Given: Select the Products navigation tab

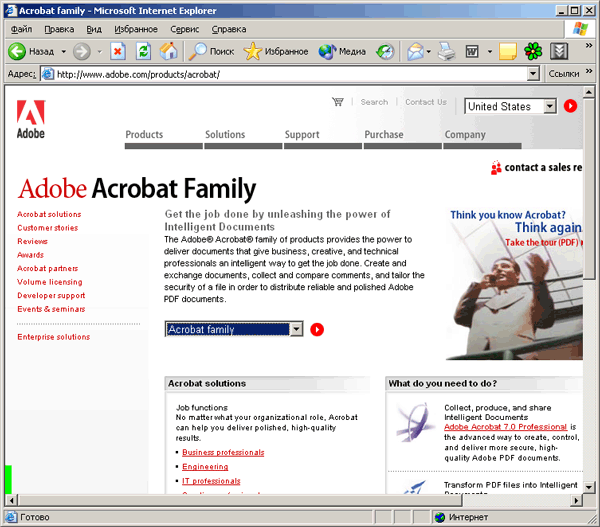Looking at the screenshot, I should tap(163, 138).
